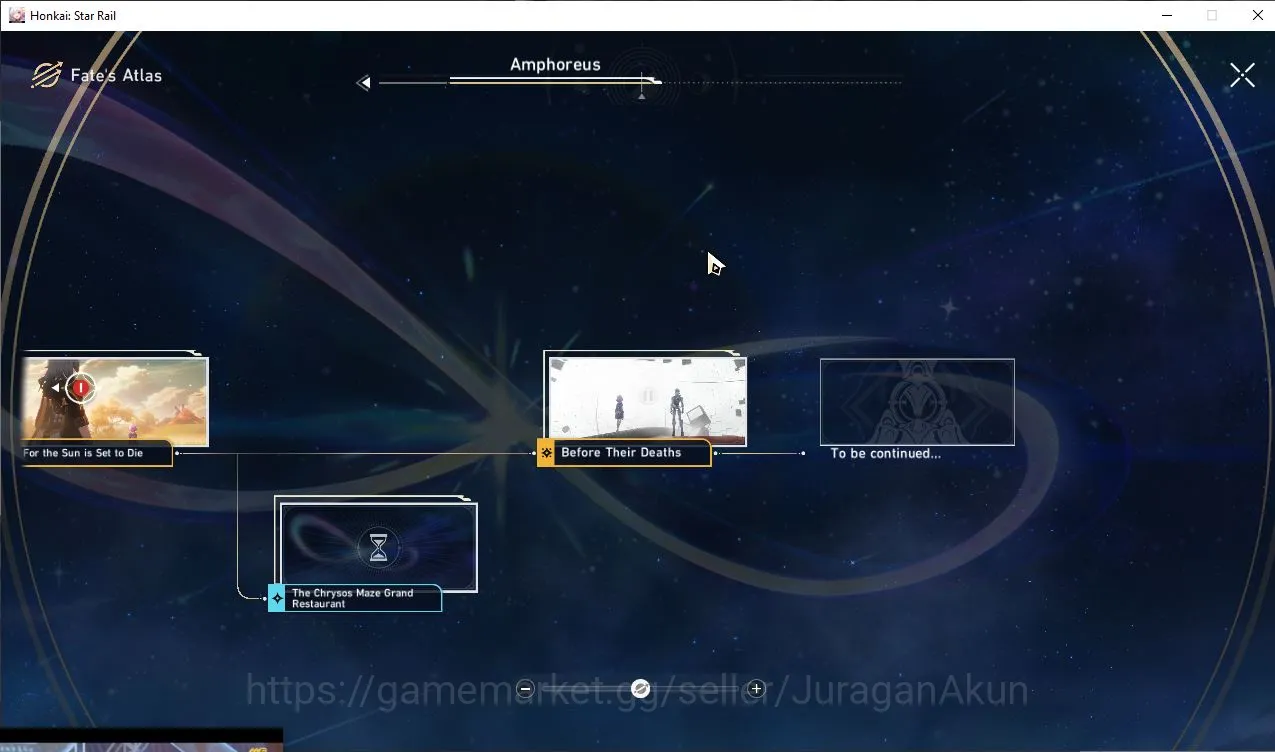
Task: Click the left arrow on Amphoreus timeline
Action: tap(363, 83)
